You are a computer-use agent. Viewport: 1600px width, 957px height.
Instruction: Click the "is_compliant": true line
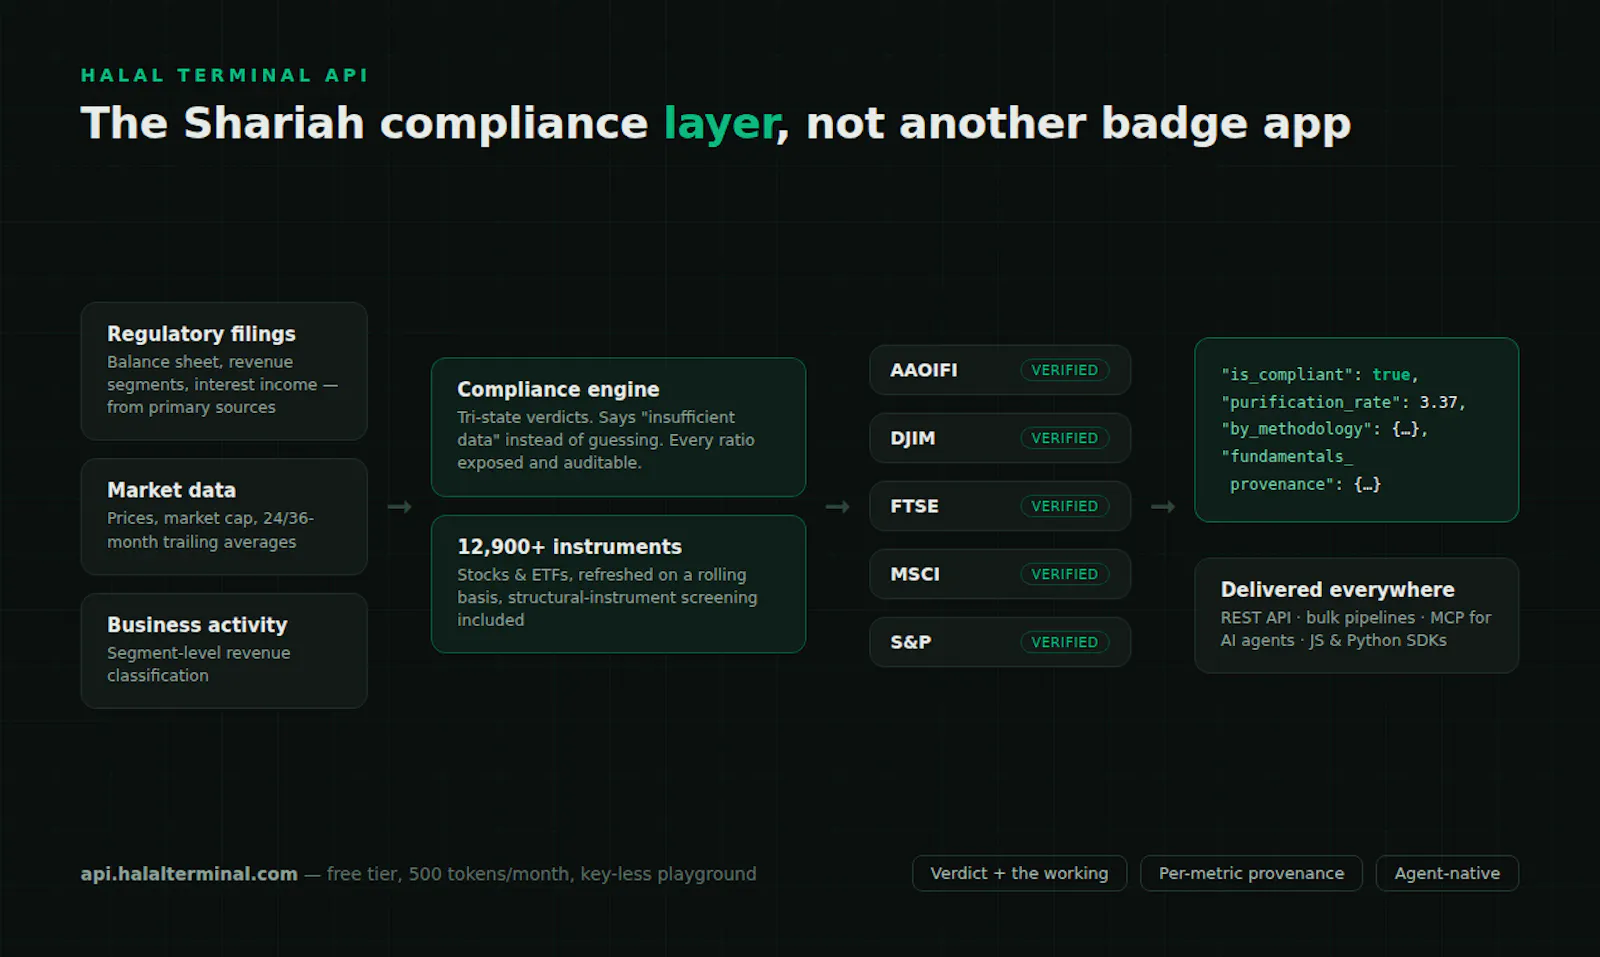click(x=1319, y=374)
